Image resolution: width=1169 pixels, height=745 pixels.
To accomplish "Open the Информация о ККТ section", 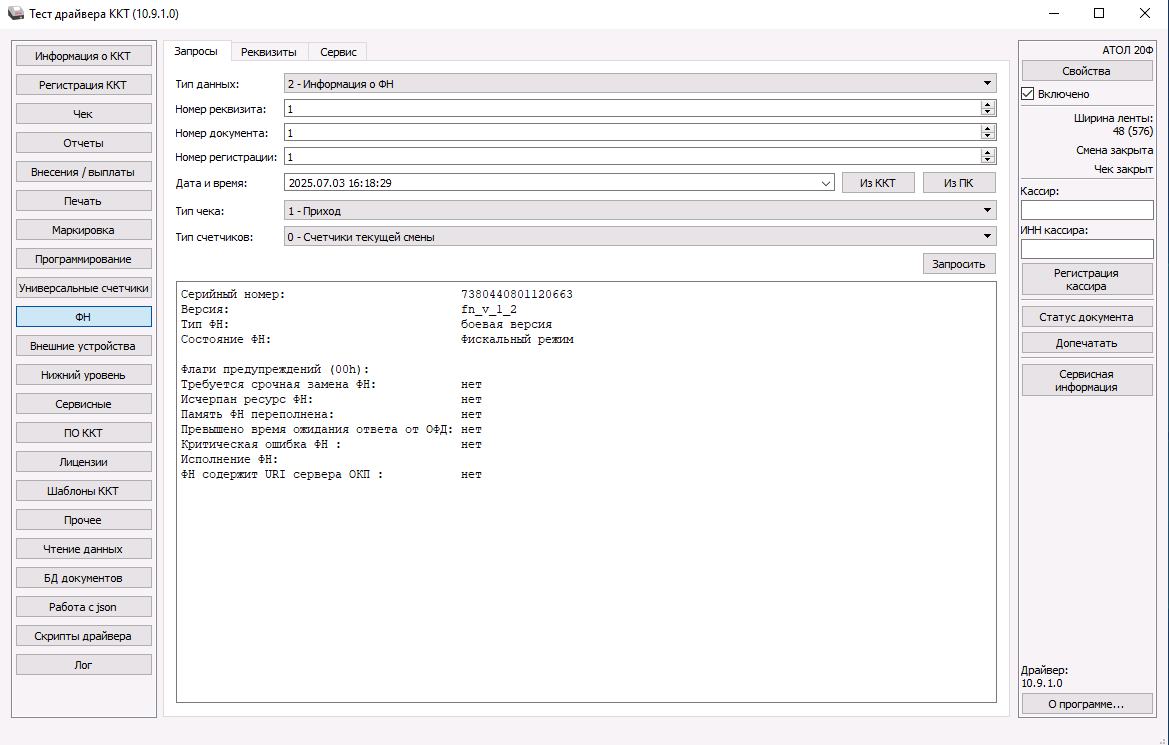I will coord(84,56).
